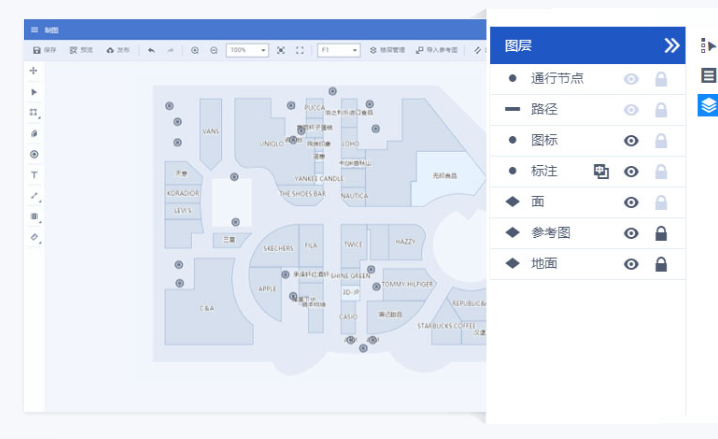
Task: Click the 发布 publish button
Action: [x=117, y=50]
